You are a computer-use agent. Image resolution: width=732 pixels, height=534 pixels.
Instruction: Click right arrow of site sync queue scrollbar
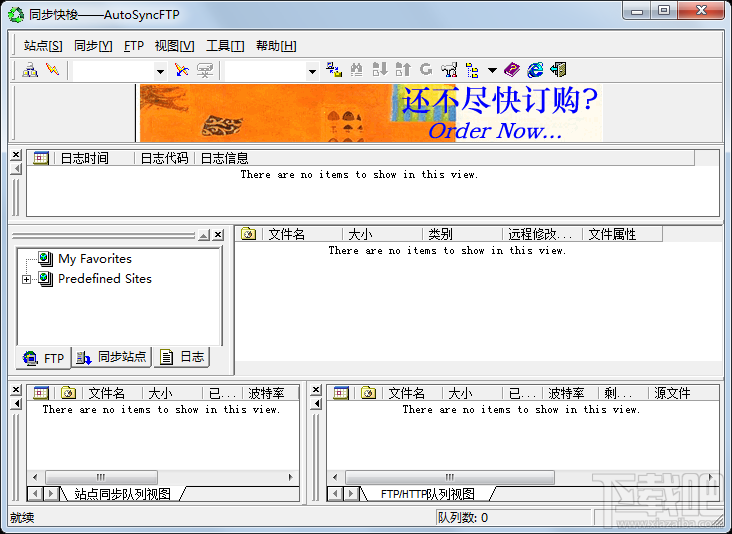[x=290, y=477]
